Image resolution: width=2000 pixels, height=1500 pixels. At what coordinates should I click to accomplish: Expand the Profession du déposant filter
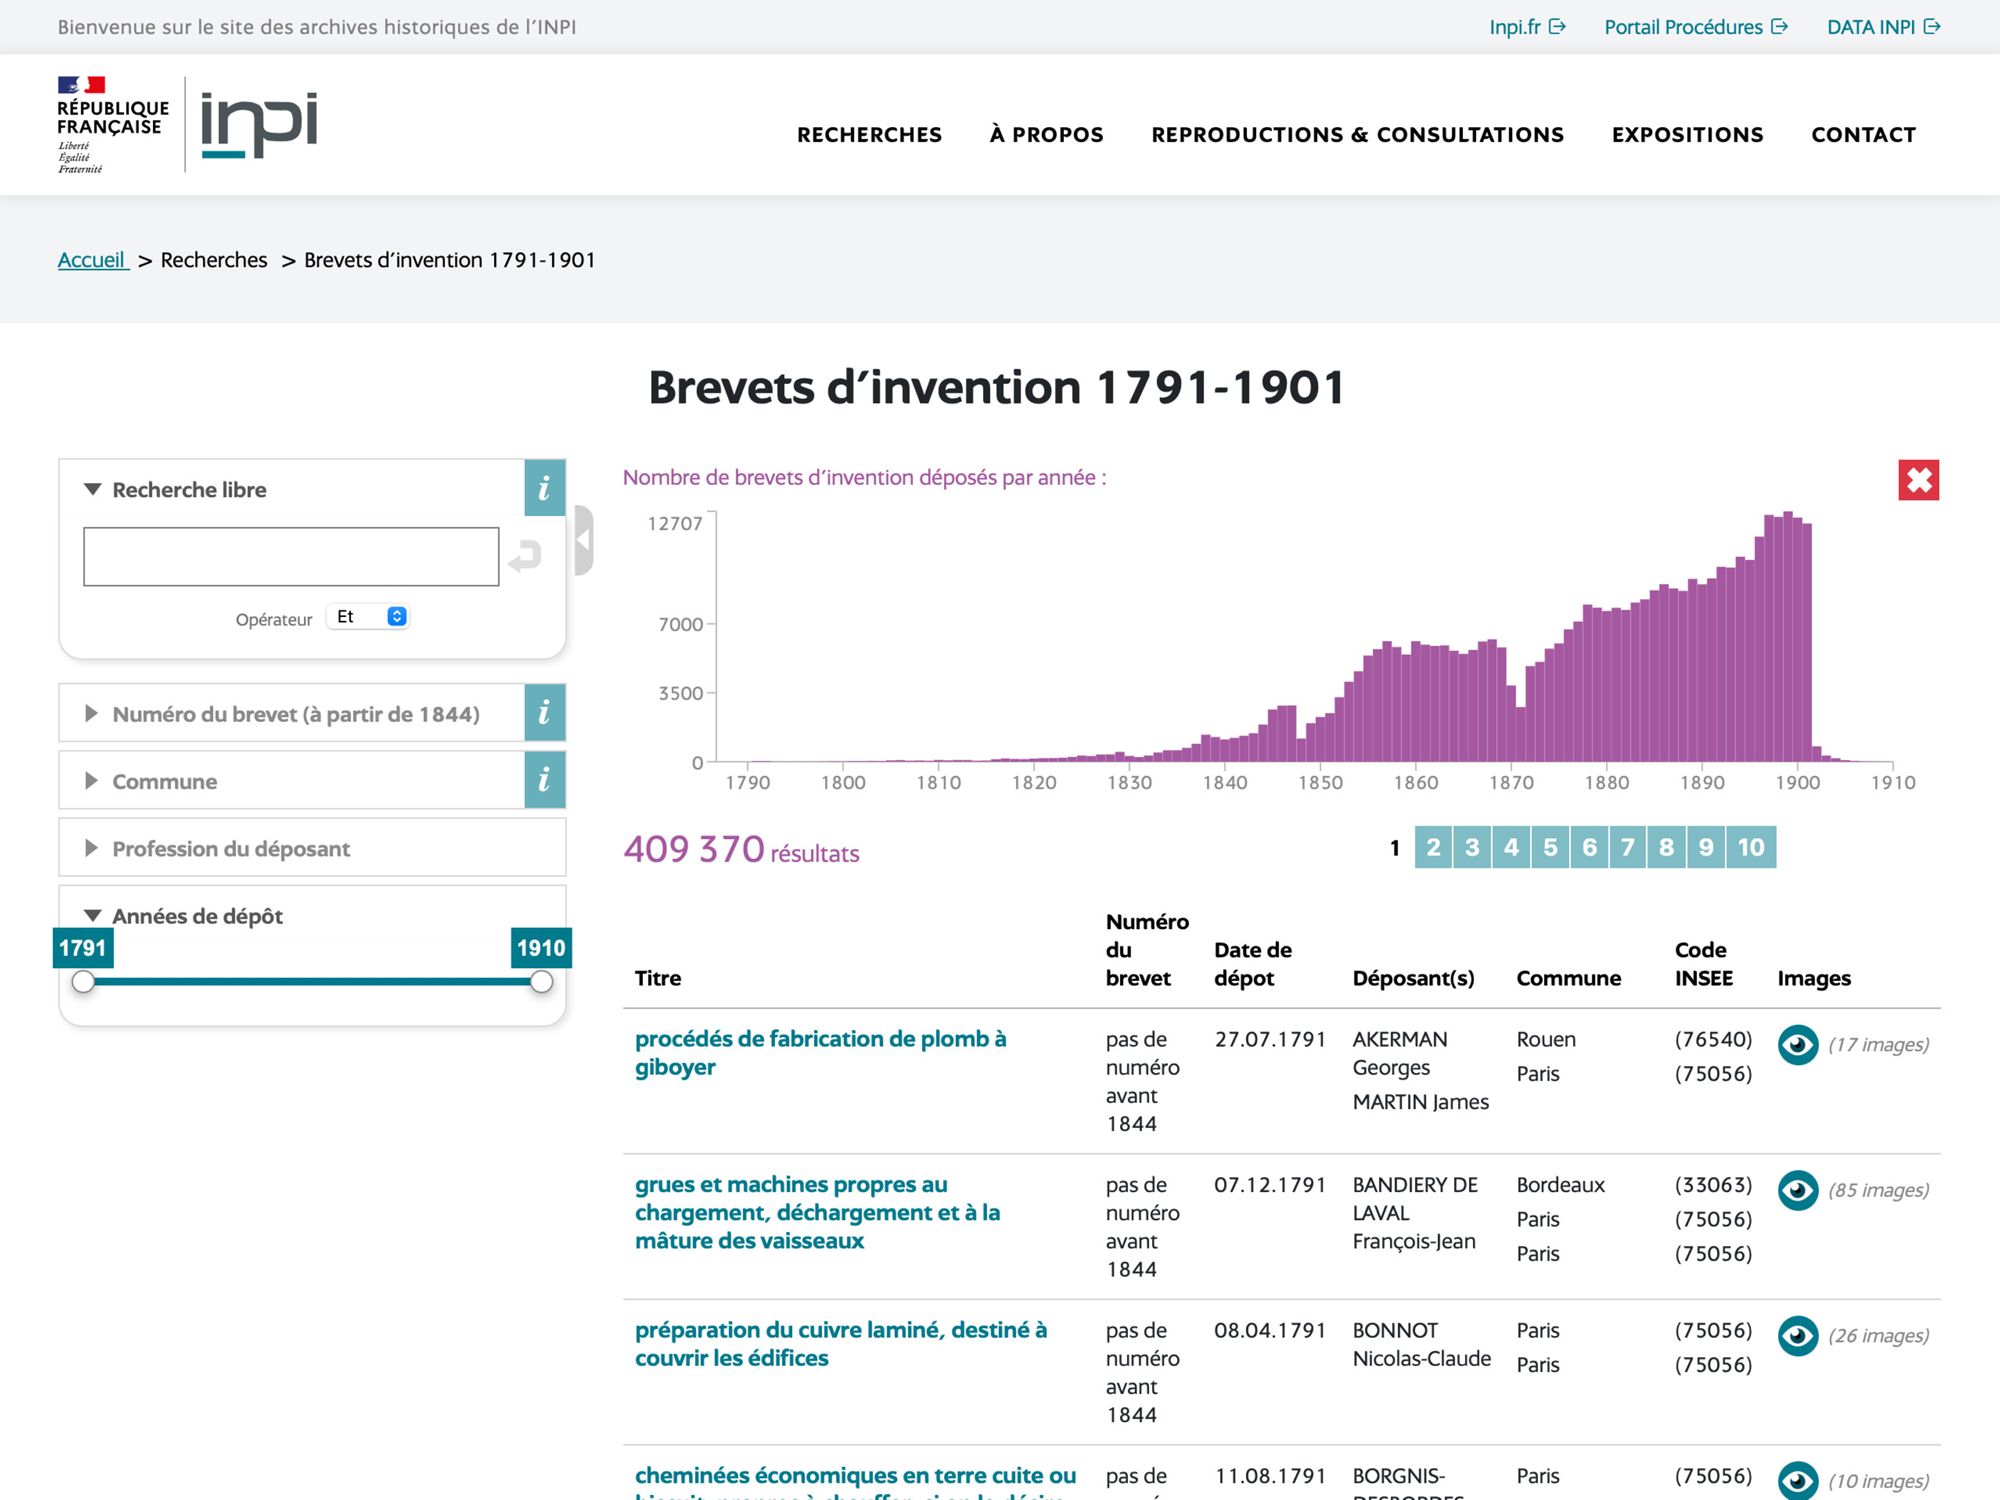click(x=231, y=849)
